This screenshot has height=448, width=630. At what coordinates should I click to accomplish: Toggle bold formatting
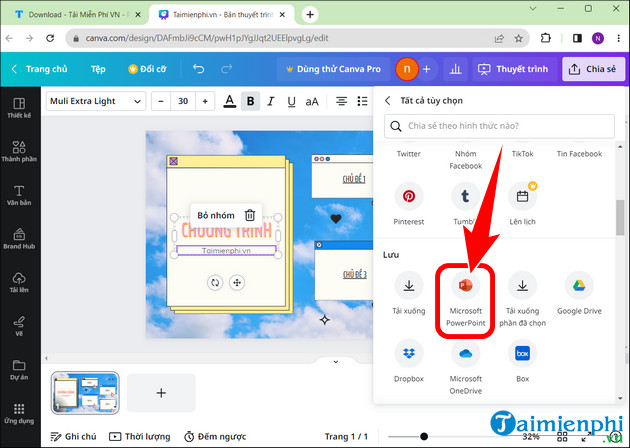(250, 101)
